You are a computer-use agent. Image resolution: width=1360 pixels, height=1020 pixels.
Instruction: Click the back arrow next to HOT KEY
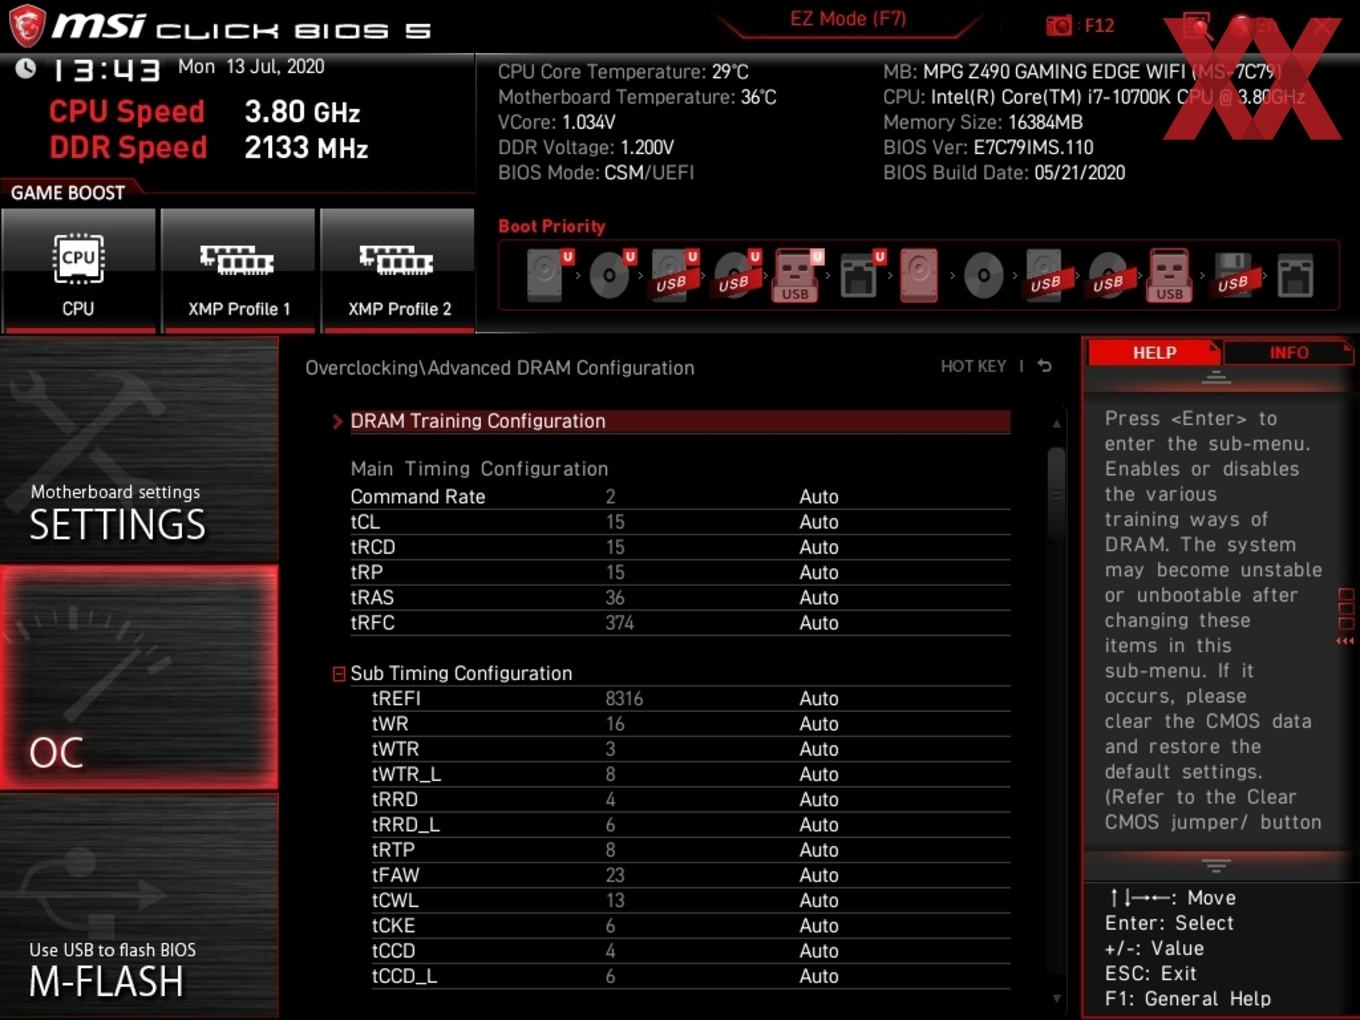[x=1044, y=366]
